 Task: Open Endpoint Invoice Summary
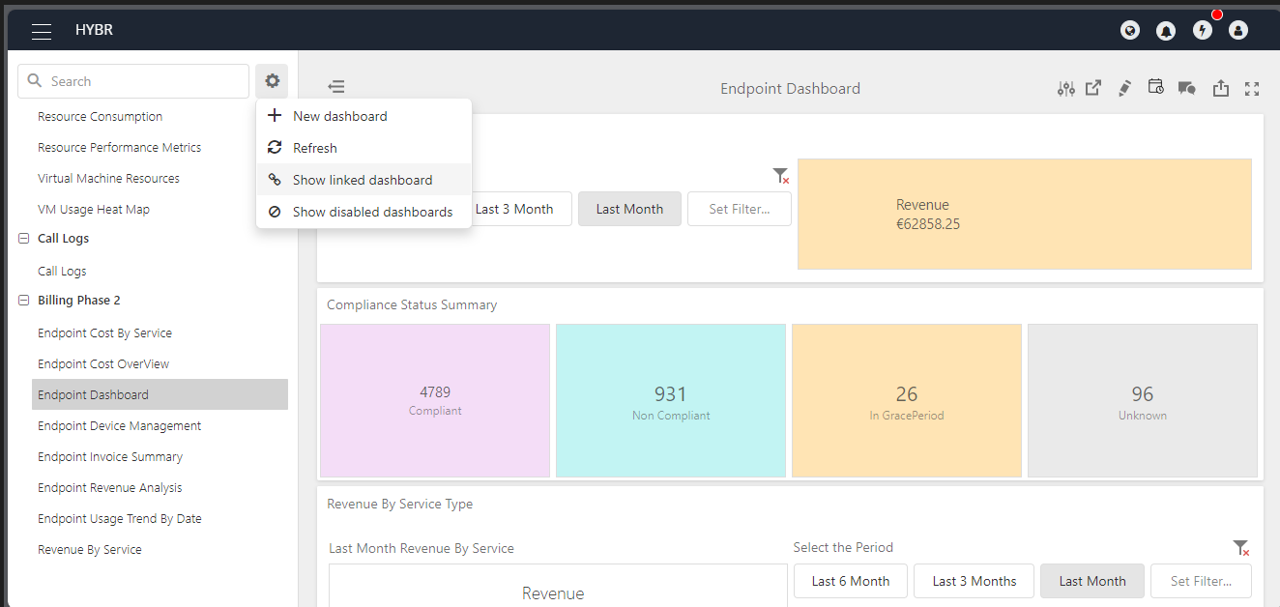click(x=110, y=457)
